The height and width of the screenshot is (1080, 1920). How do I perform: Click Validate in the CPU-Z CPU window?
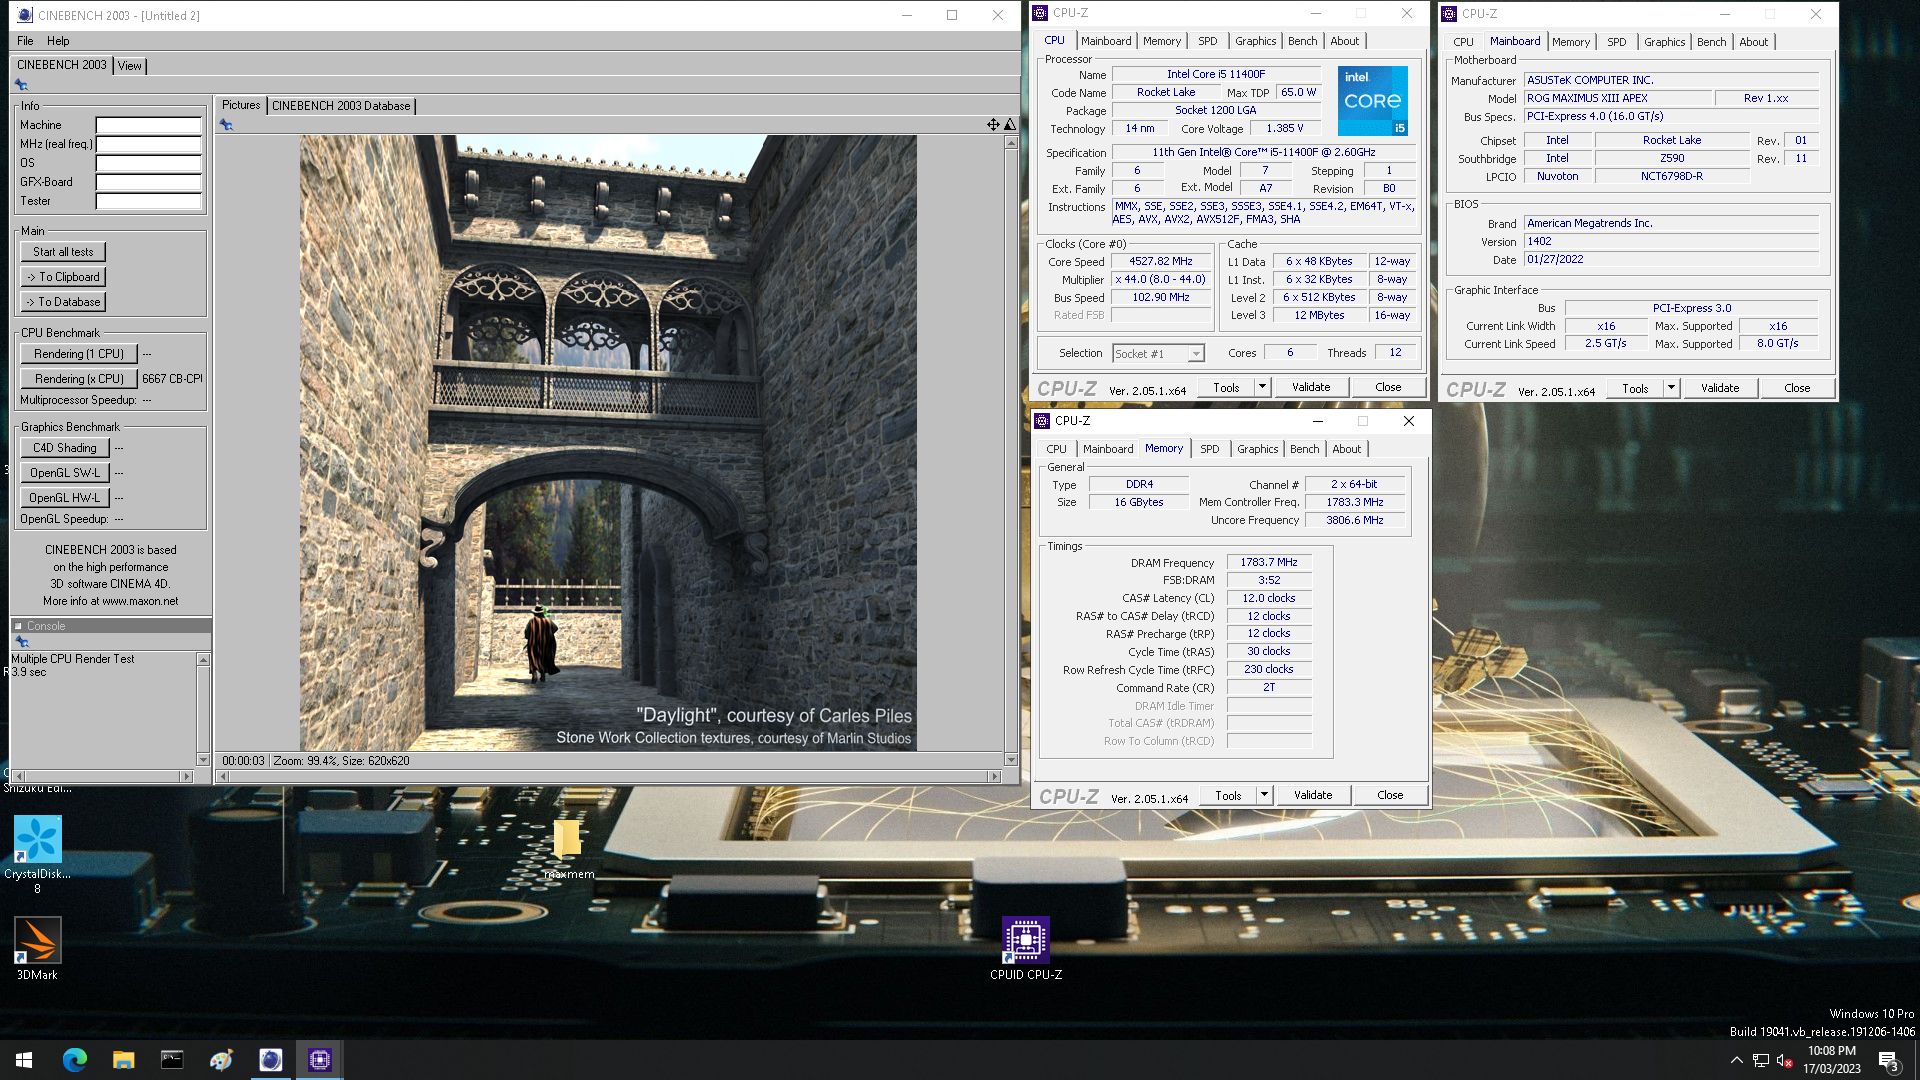click(1311, 387)
